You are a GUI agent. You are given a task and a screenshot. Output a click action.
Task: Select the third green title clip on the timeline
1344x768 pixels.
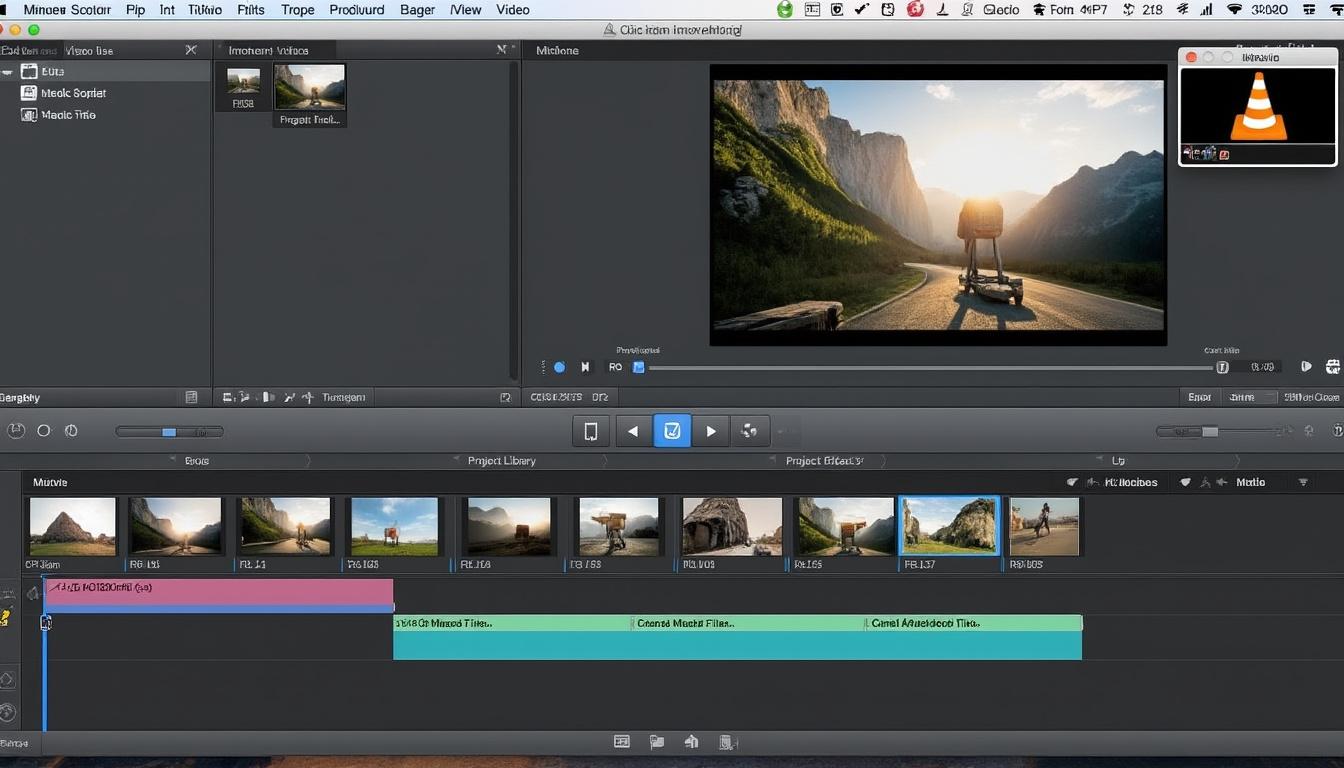pyautogui.click(x=974, y=637)
